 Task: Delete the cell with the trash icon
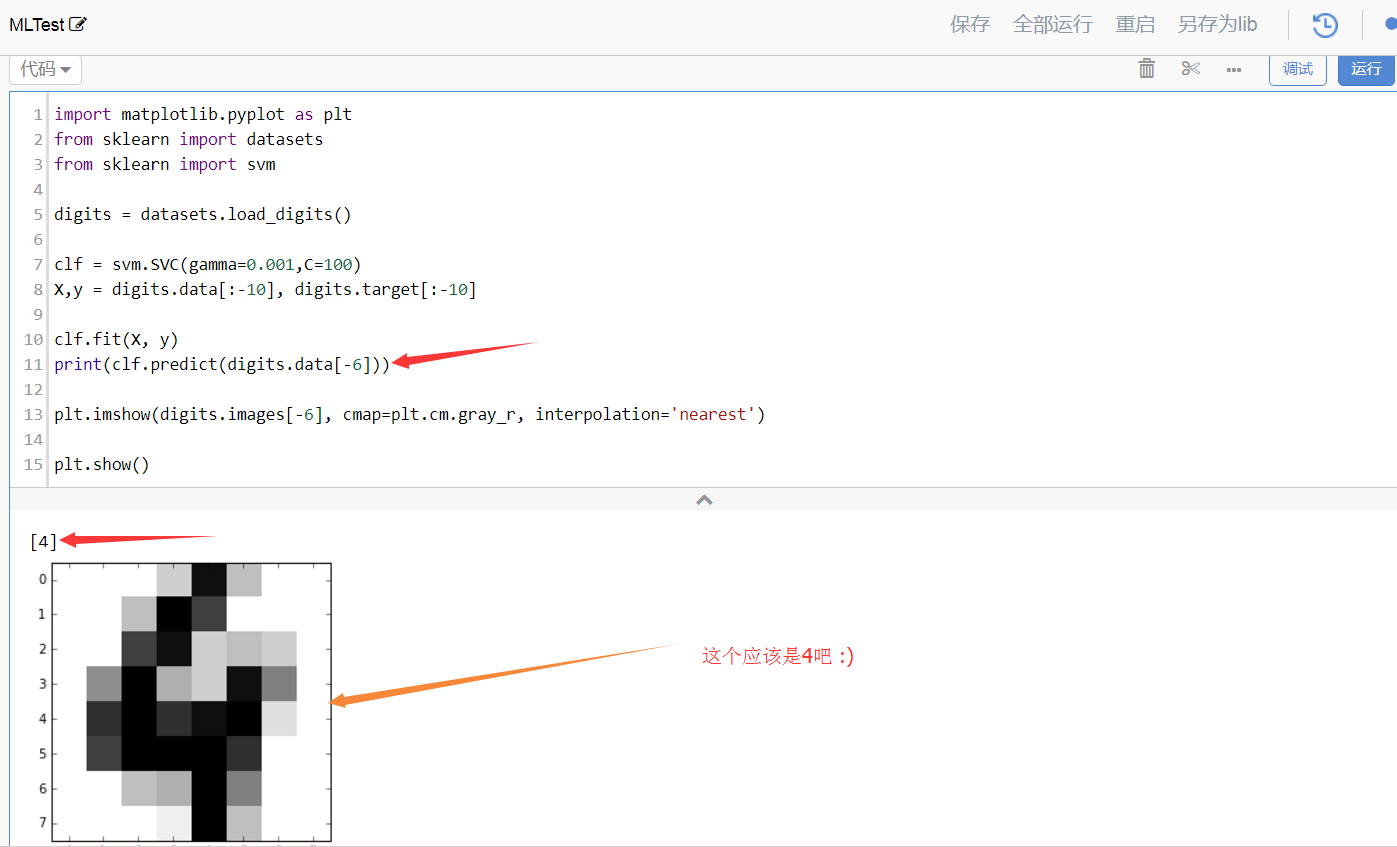click(x=1147, y=69)
